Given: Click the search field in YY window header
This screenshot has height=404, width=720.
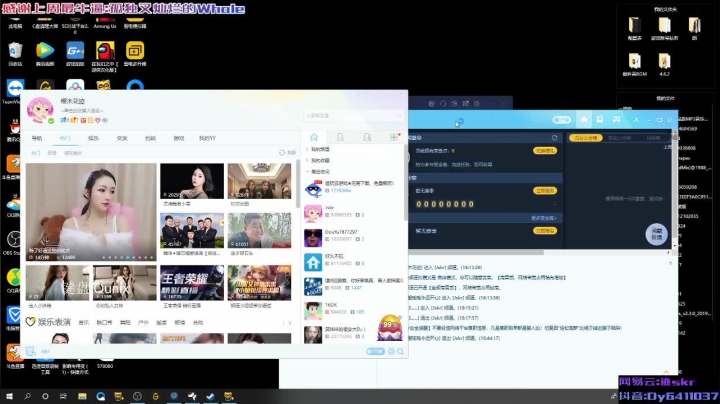Looking at the screenshot, I should 353,116.
